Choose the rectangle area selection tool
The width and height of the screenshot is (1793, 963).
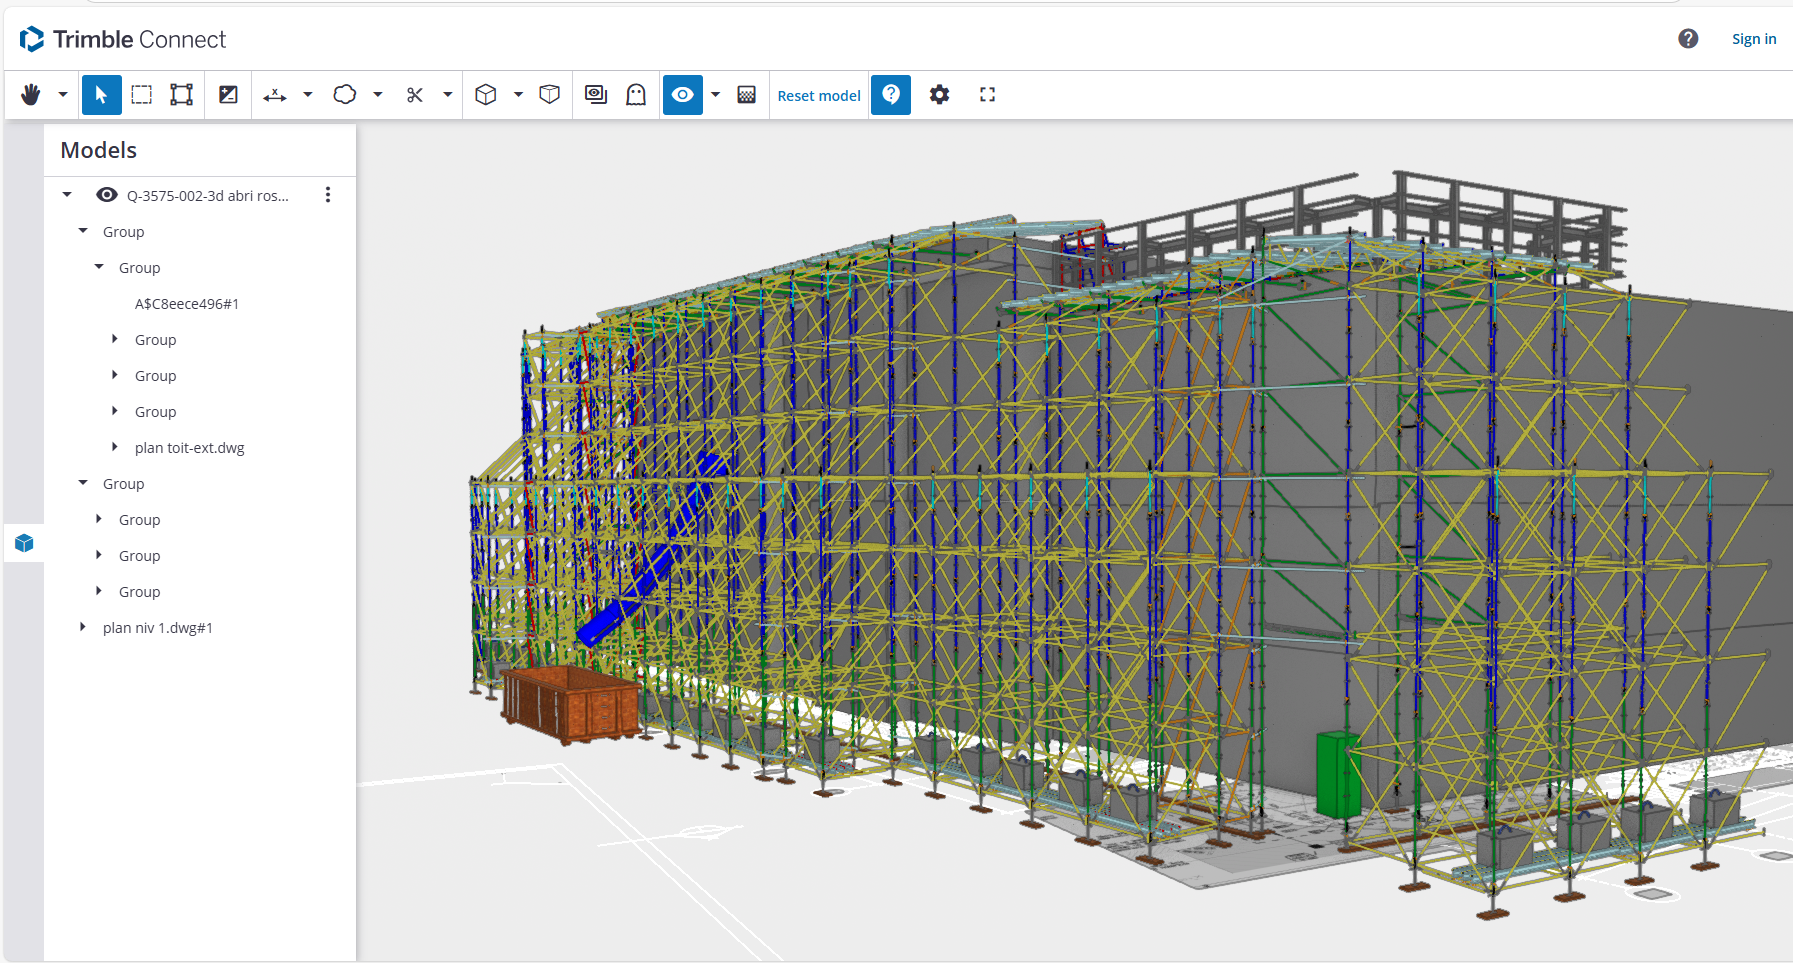(142, 95)
